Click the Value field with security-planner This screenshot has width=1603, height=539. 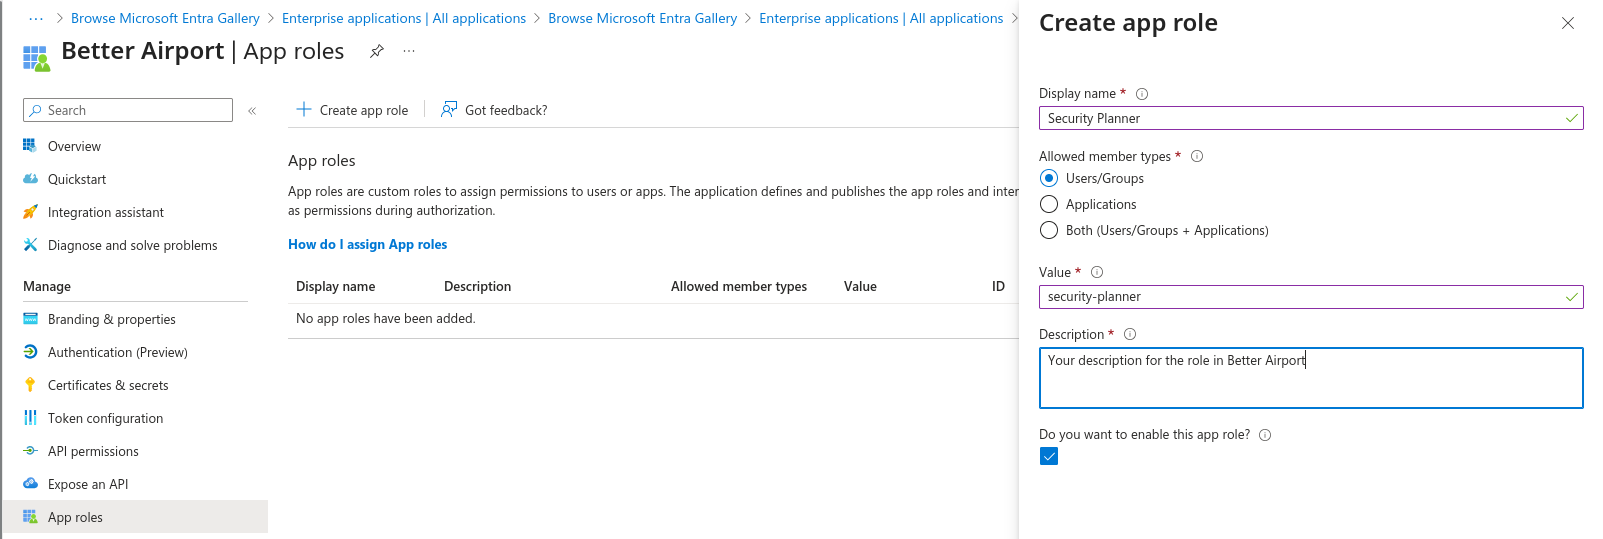[x=1311, y=296]
